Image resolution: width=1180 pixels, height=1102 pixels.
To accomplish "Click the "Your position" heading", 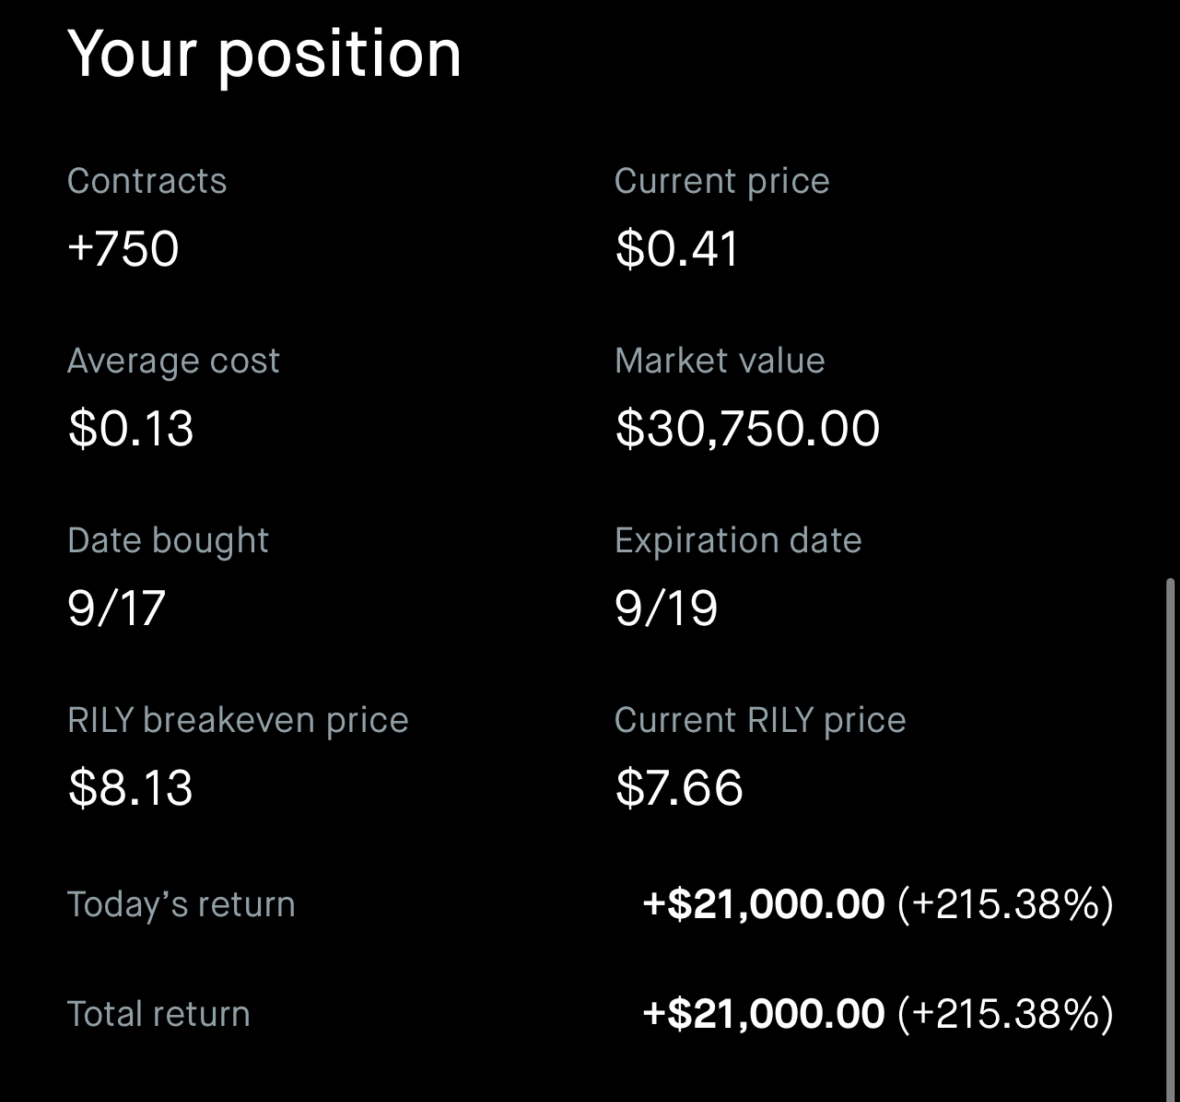I will pos(264,54).
